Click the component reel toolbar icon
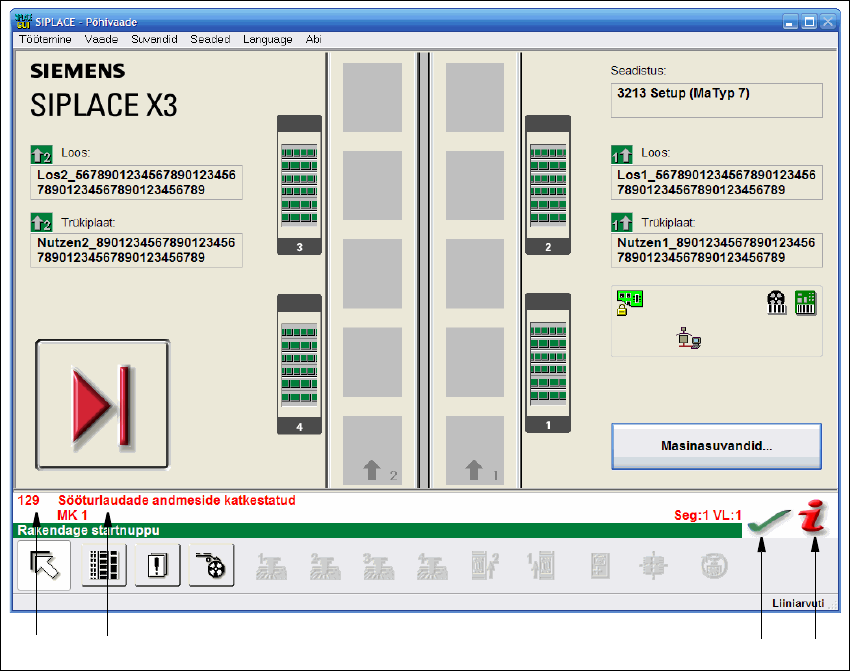Image resolution: width=850 pixels, height=671 pixels. (x=211, y=565)
